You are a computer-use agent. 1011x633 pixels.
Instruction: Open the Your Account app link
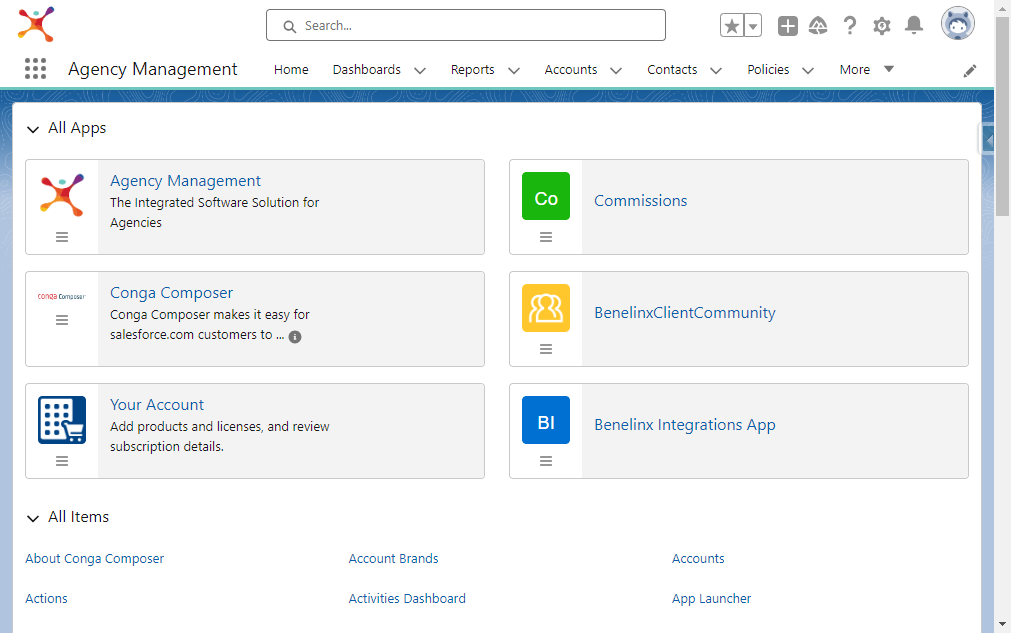(157, 405)
